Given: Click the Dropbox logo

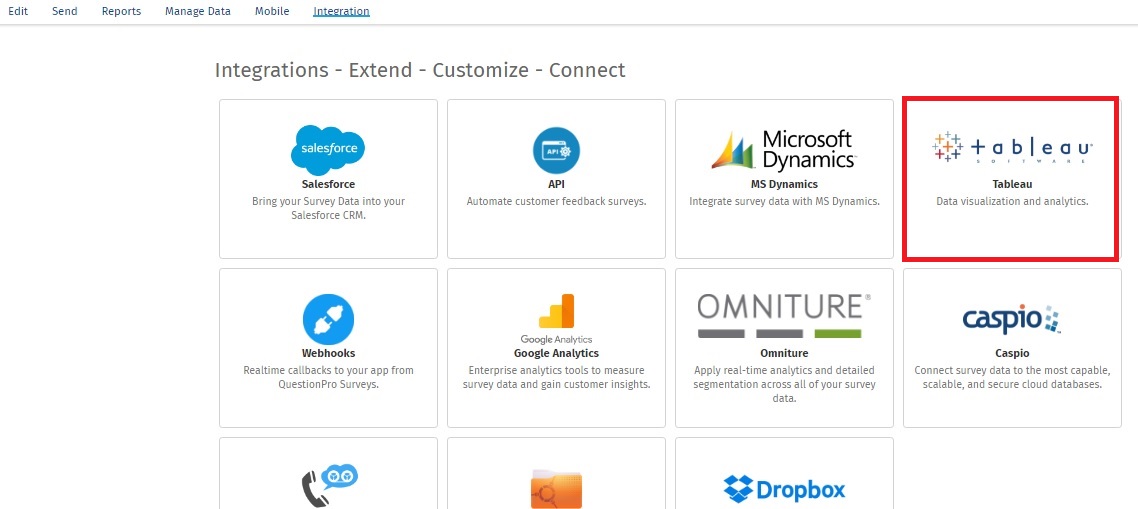Looking at the screenshot, I should point(784,489).
